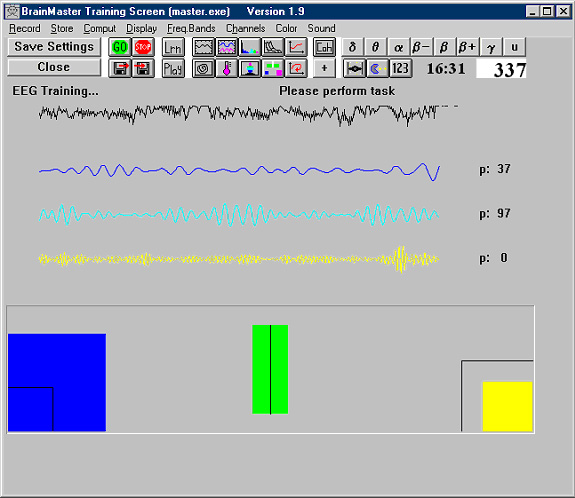Click the blue filtered waveform trace
This screenshot has height=498, width=575.
pos(239,172)
